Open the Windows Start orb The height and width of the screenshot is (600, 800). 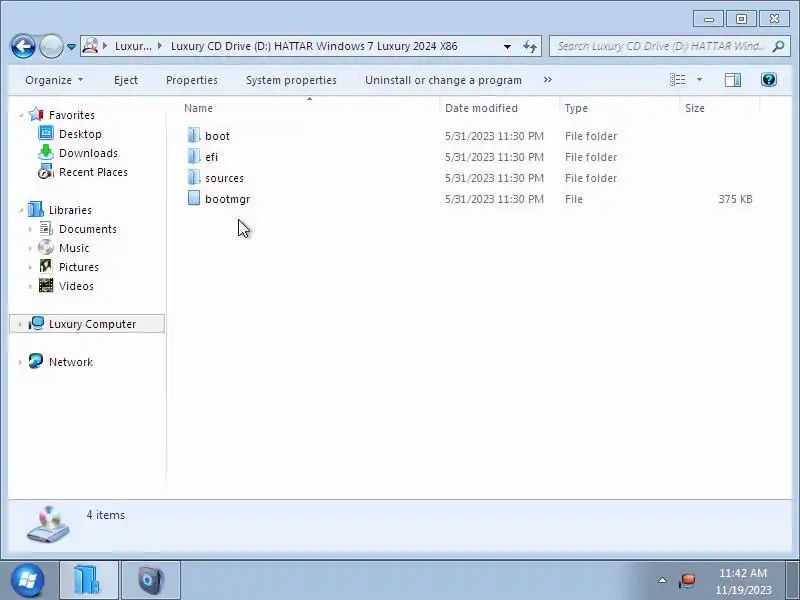[27, 580]
